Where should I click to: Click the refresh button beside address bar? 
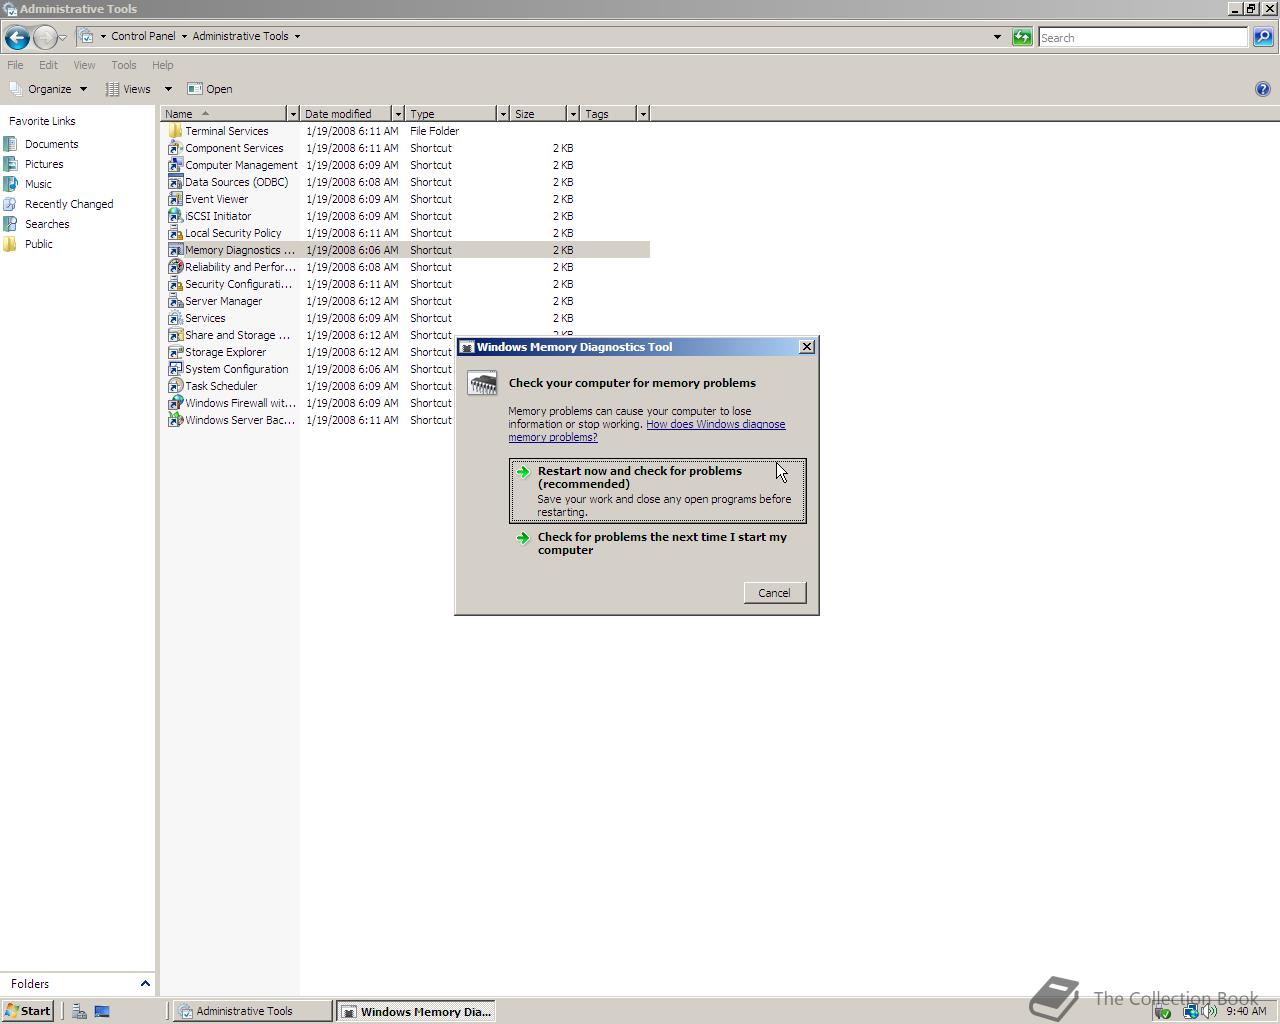[1022, 37]
